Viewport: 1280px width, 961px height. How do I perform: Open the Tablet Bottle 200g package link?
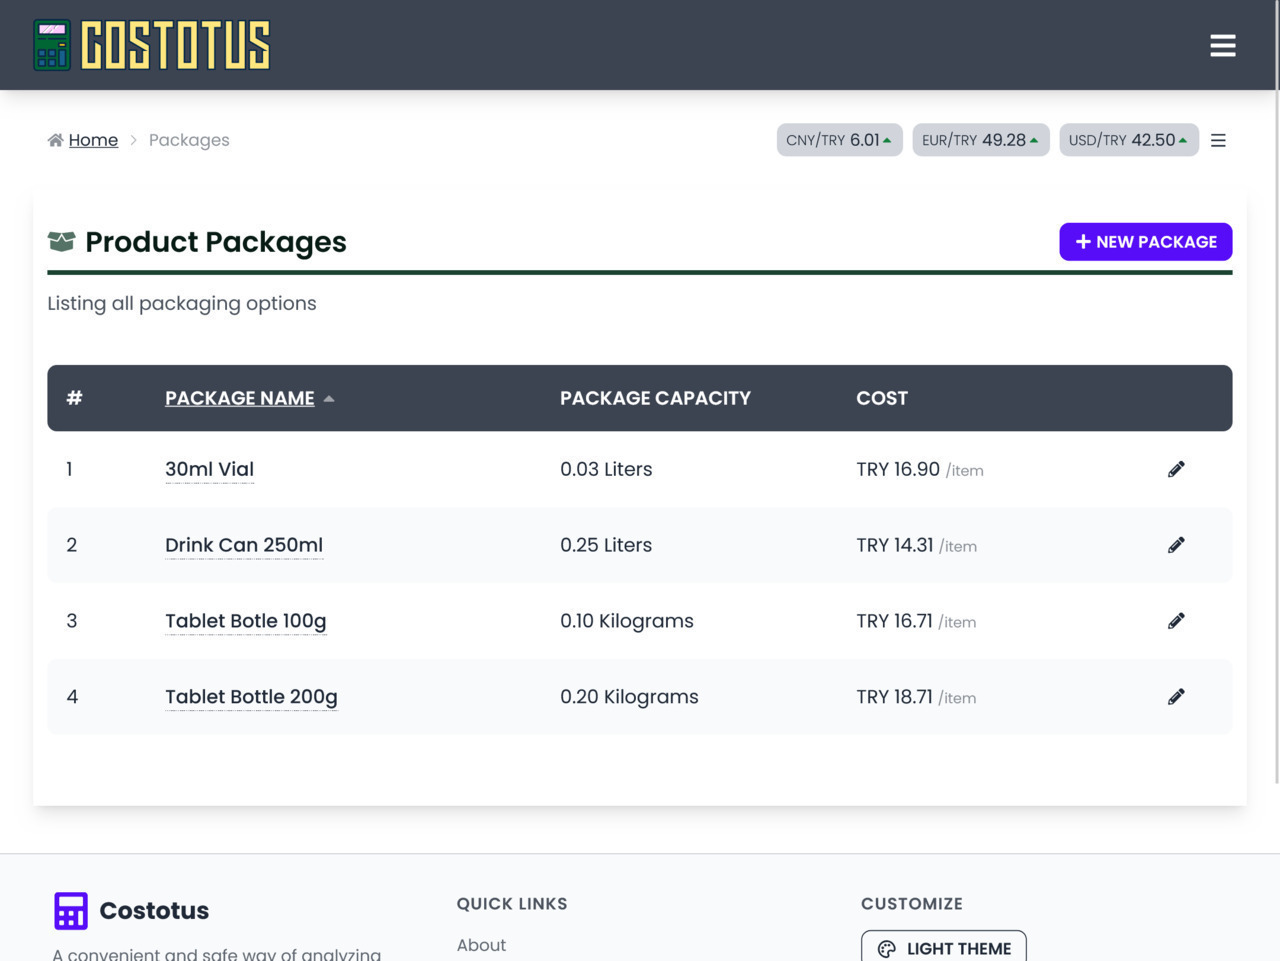pyautogui.click(x=251, y=697)
